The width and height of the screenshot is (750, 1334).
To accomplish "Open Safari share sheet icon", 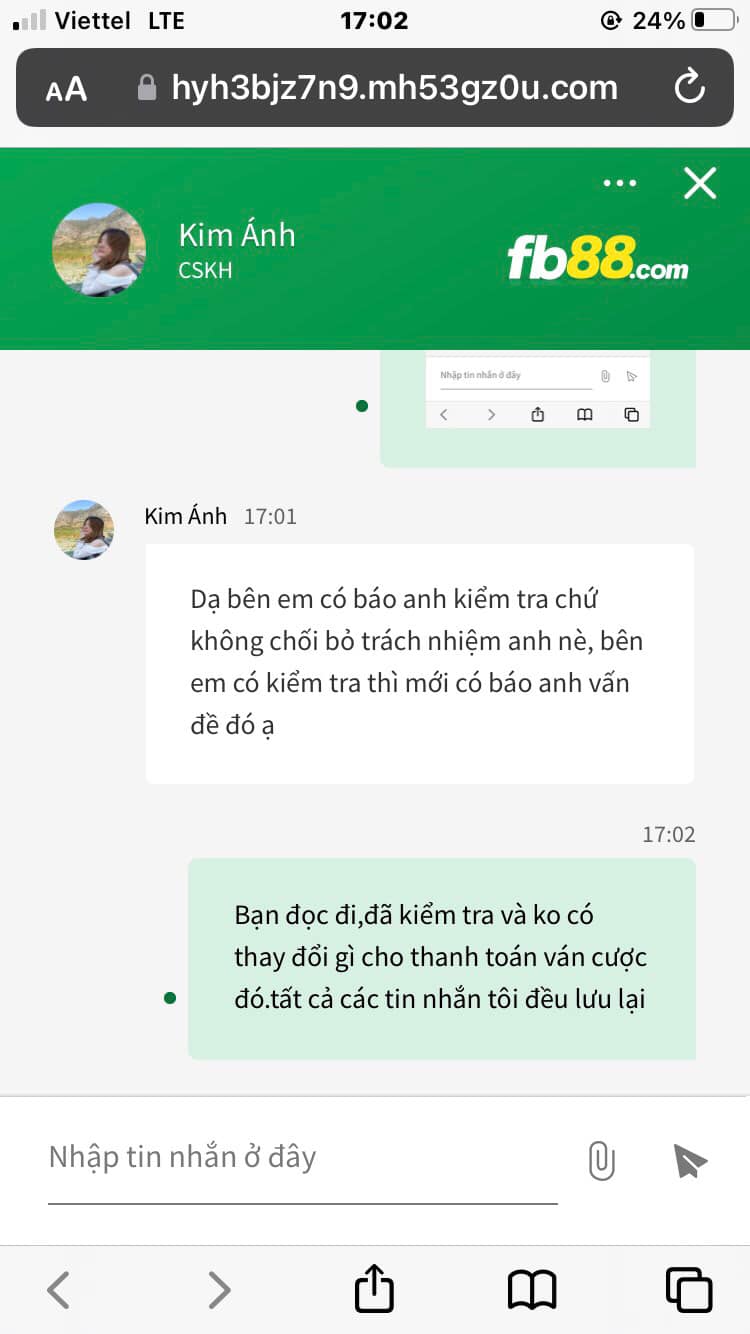I will [374, 1287].
